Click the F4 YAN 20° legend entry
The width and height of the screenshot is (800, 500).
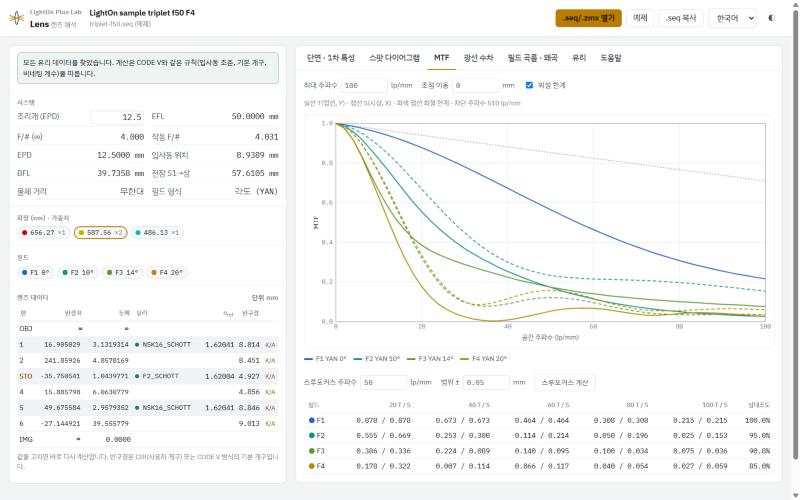(x=484, y=359)
